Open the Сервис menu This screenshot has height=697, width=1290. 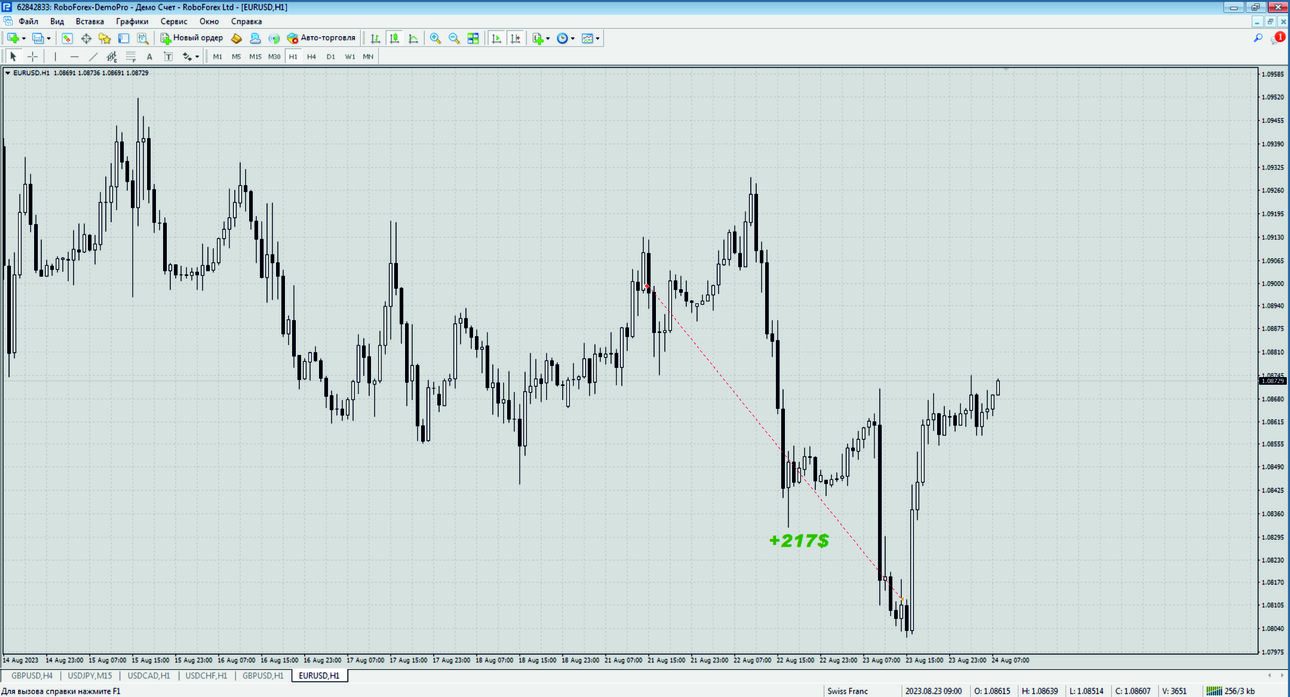click(174, 21)
